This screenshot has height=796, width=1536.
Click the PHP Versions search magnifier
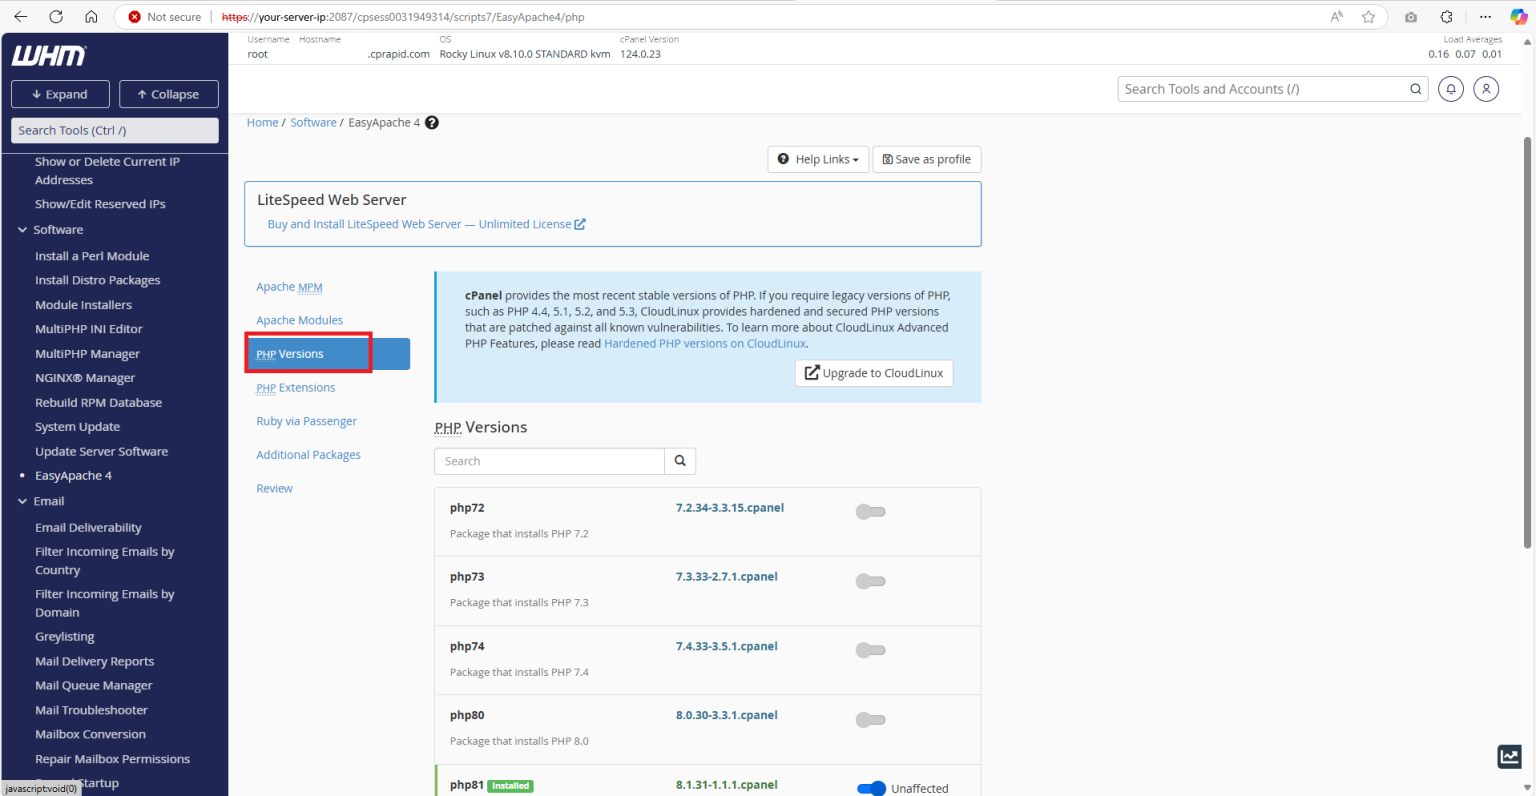[680, 461]
